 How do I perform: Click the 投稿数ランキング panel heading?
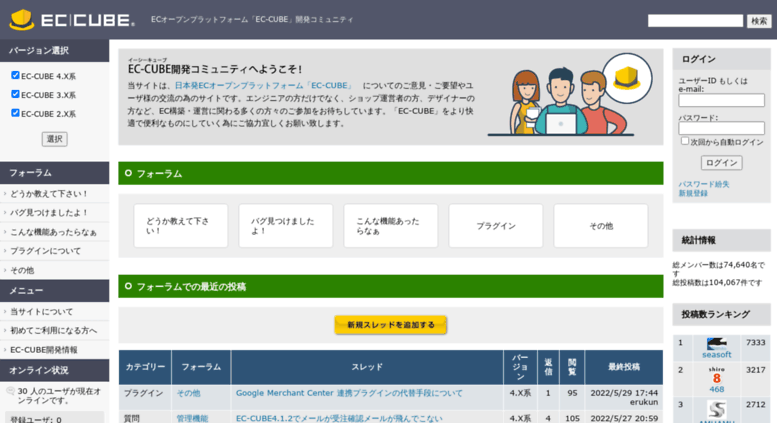tap(722, 314)
